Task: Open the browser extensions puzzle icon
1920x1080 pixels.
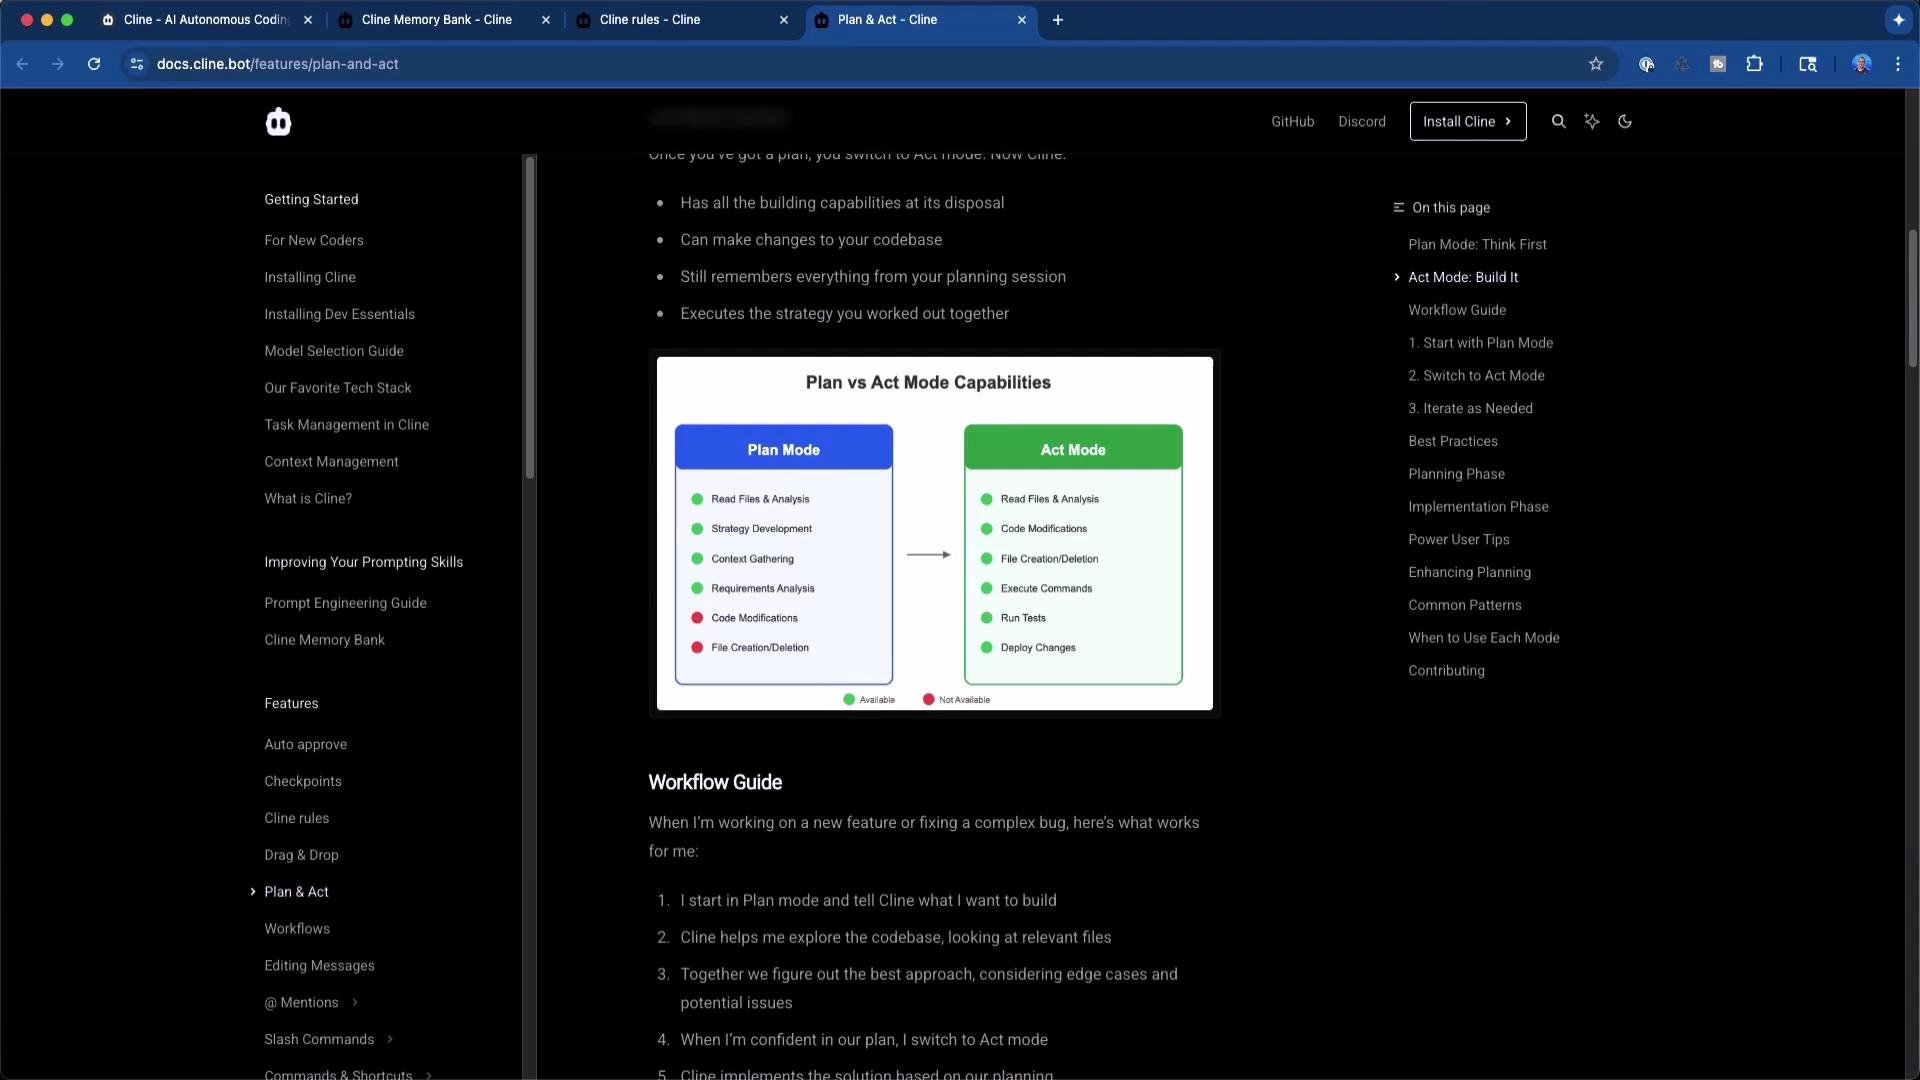Action: [x=1754, y=64]
